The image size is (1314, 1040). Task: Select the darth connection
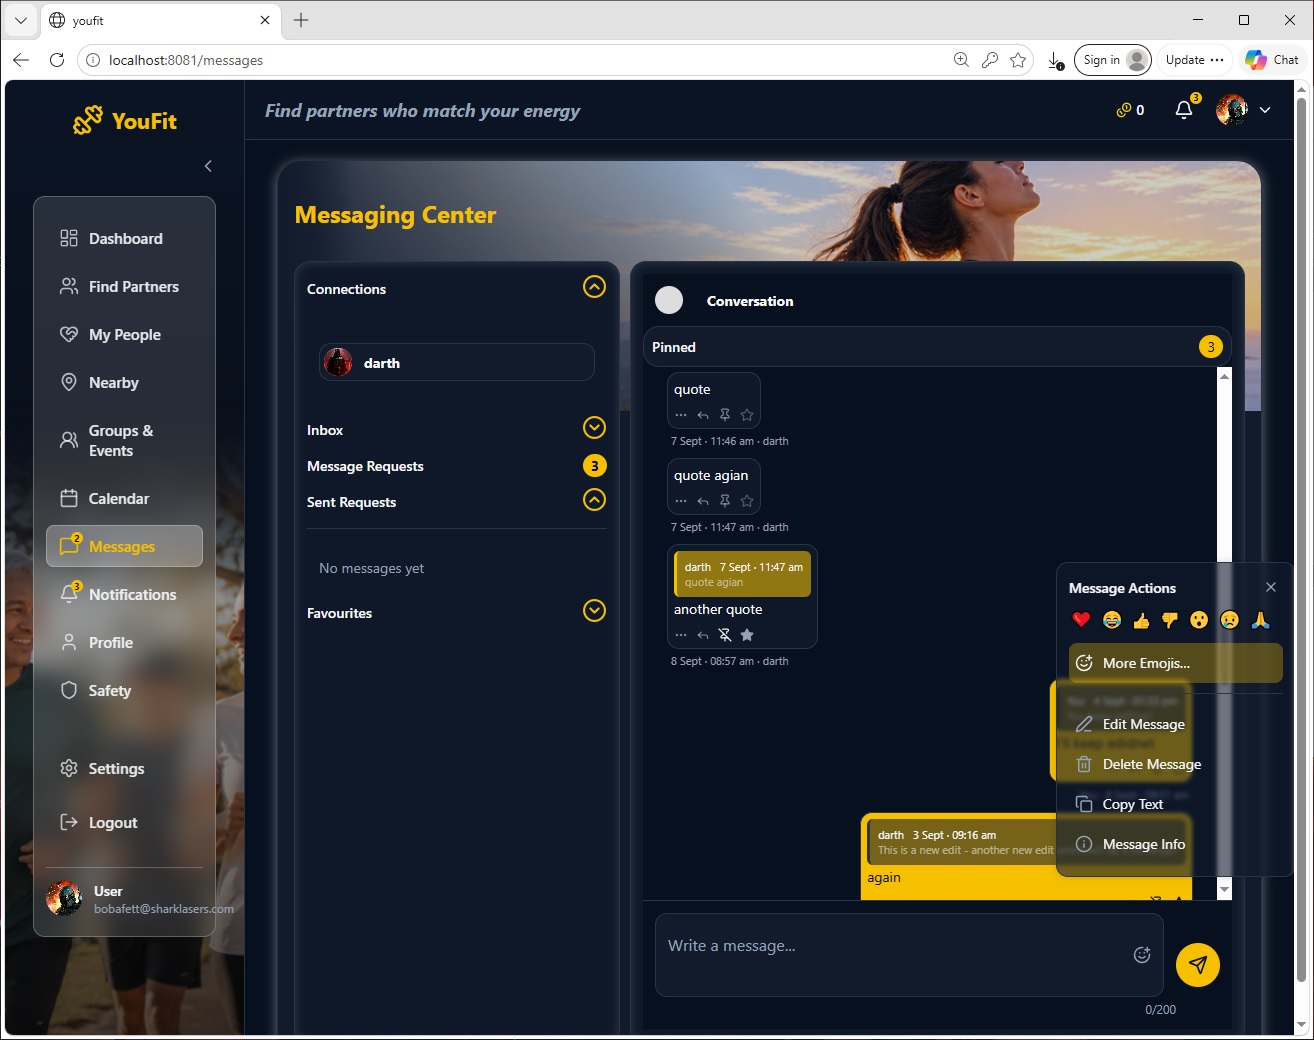tap(457, 362)
